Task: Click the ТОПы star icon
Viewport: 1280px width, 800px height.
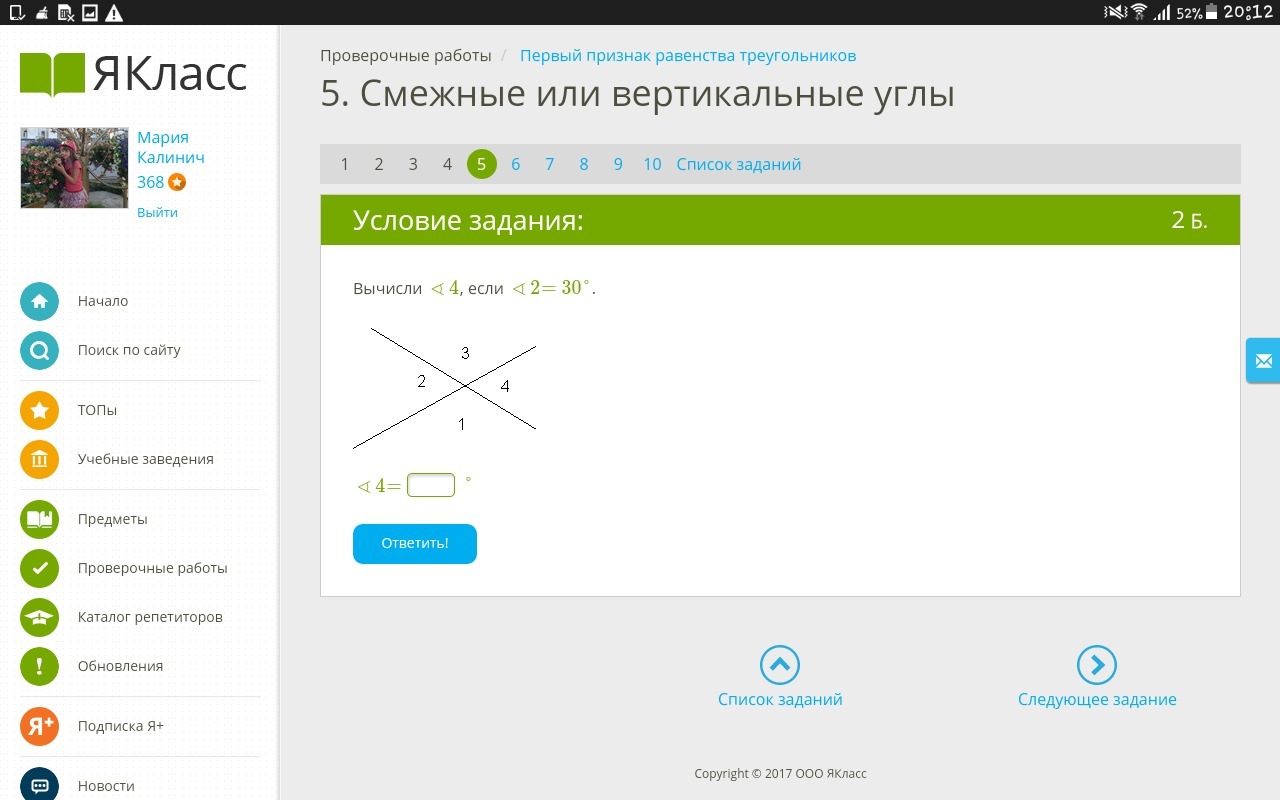Action: (39, 410)
